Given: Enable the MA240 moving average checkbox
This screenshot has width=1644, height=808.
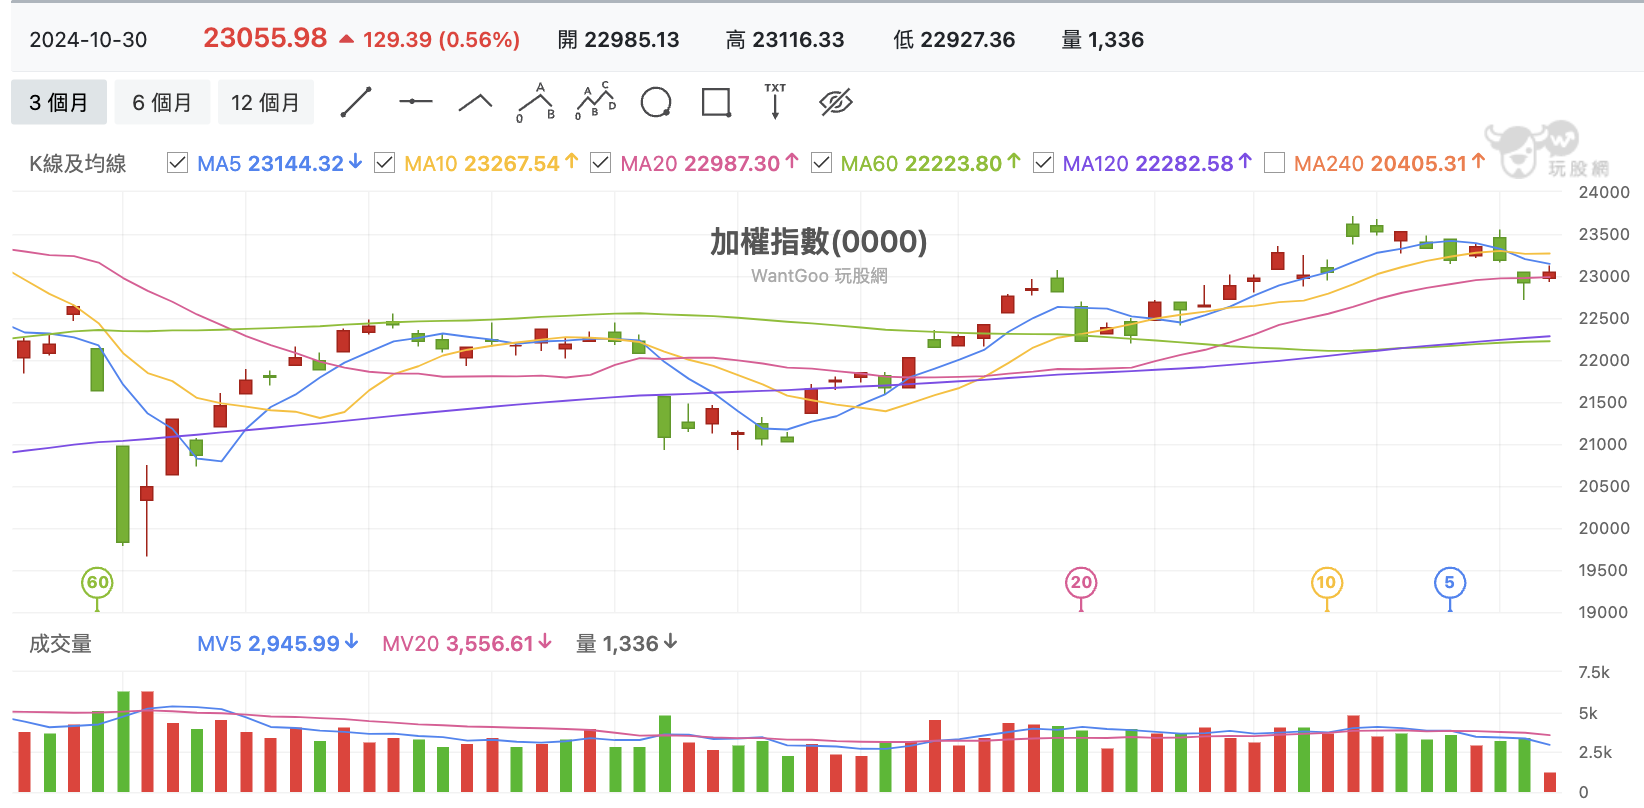Looking at the screenshot, I should pyautogui.click(x=1275, y=163).
